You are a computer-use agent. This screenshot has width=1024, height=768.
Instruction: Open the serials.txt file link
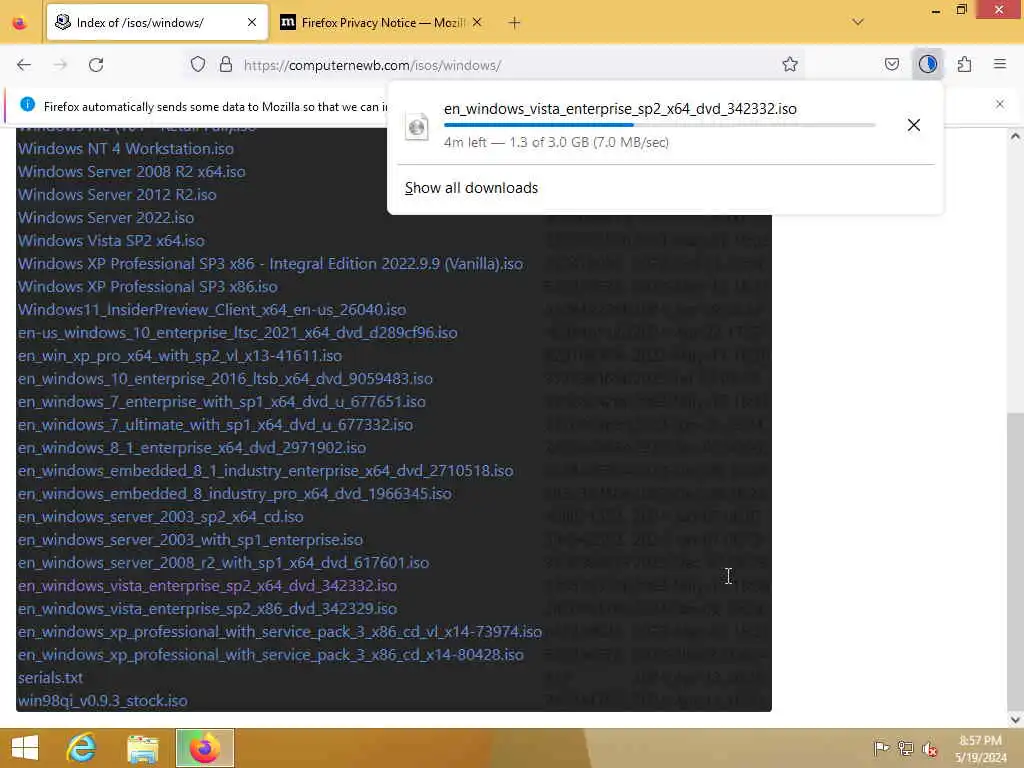tap(50, 678)
